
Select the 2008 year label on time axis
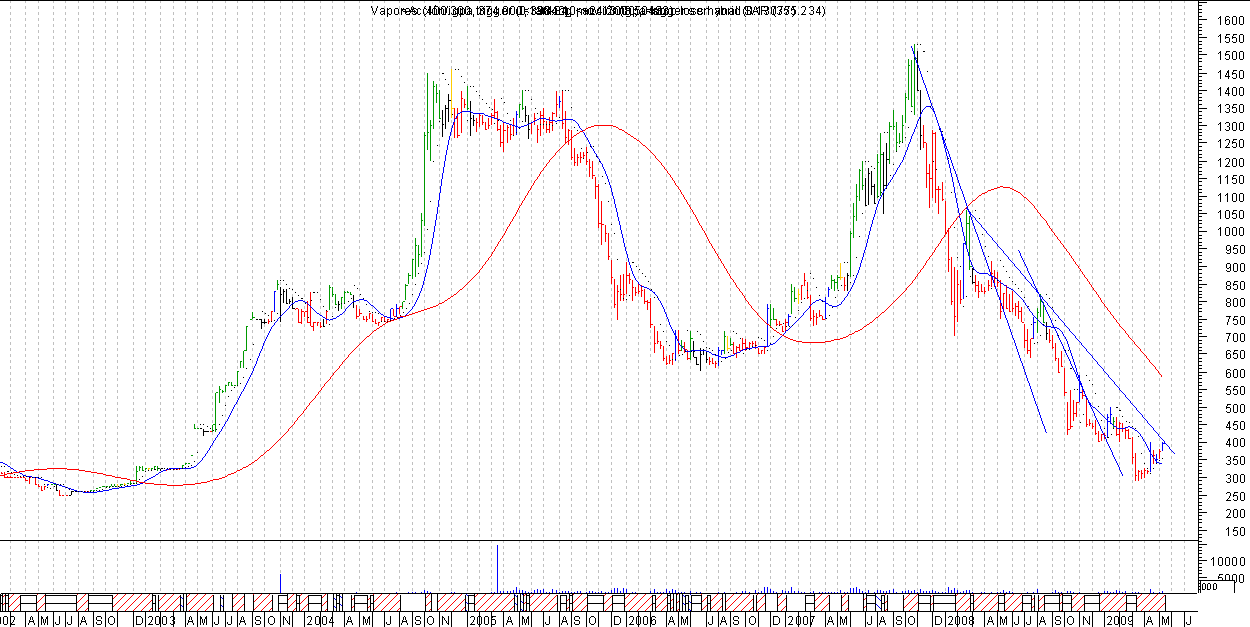pos(960,620)
